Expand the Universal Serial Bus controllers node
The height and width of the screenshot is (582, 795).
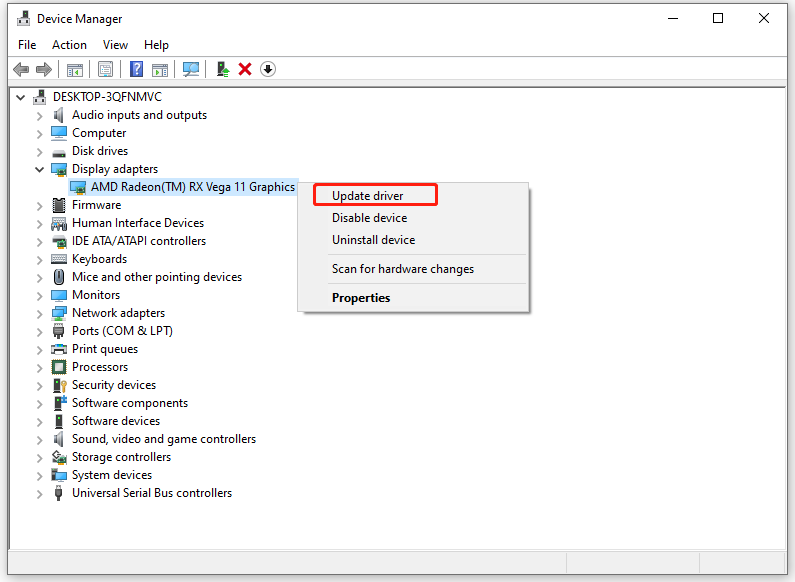pos(40,493)
